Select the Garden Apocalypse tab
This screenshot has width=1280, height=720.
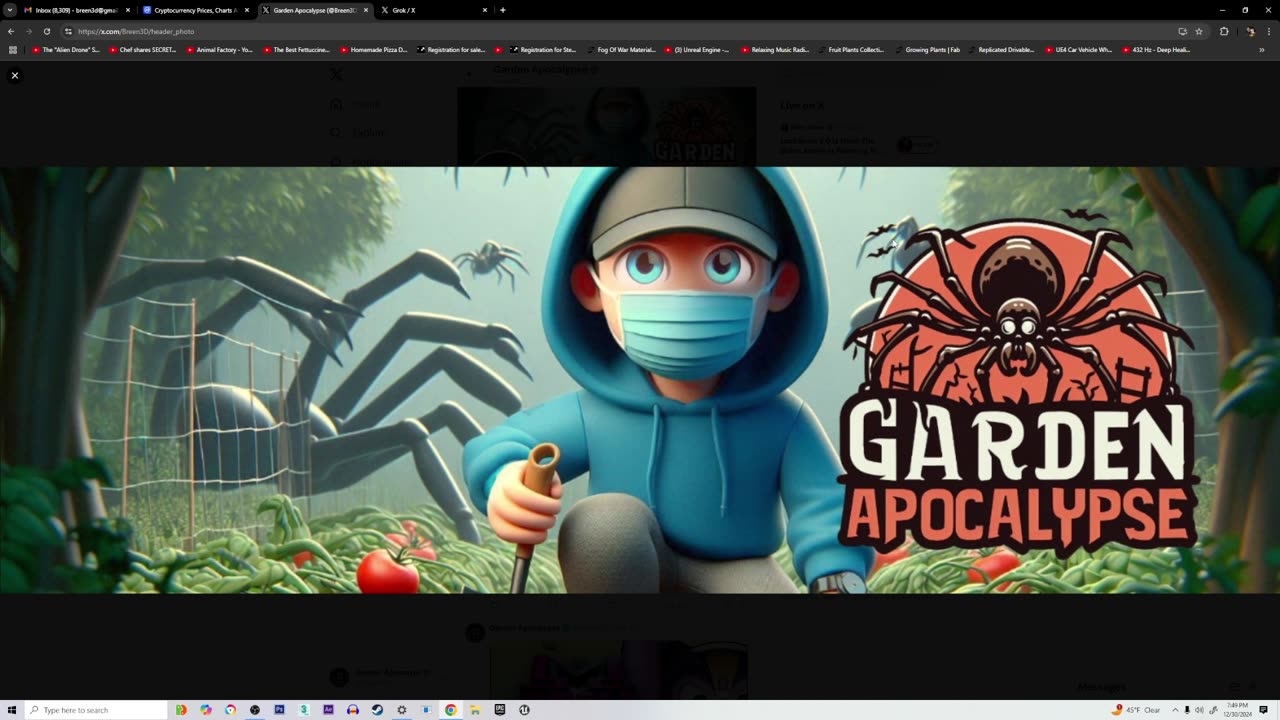pos(314,10)
